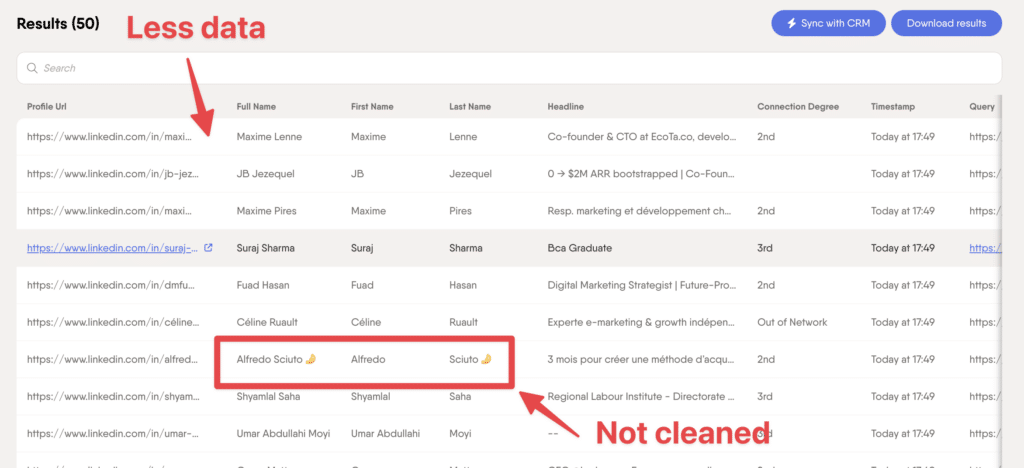Click the search magnifier icon
The width and height of the screenshot is (1024, 468).
[x=31, y=68]
